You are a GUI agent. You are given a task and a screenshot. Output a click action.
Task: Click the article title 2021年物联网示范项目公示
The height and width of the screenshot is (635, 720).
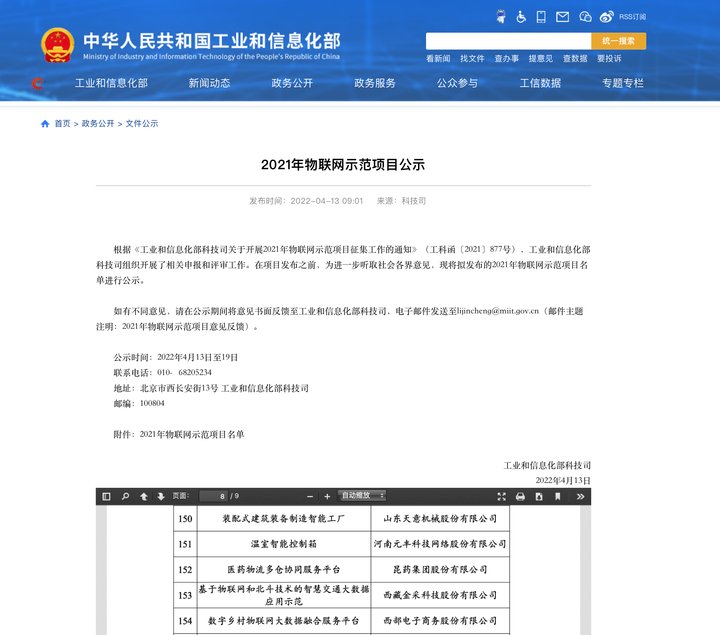[x=343, y=164]
